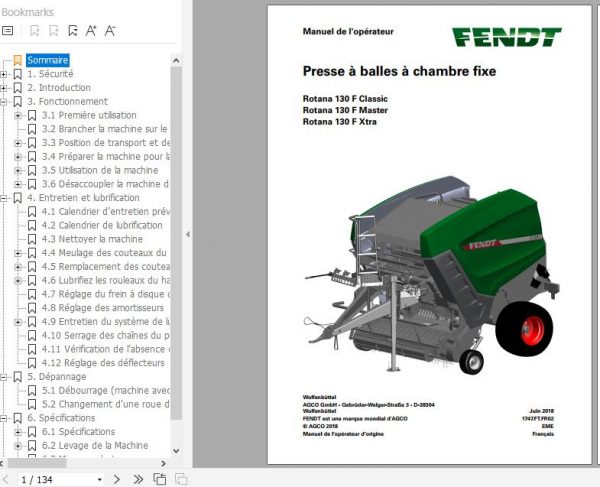The height and width of the screenshot is (487, 600).
Task: Click bookmark icon next to 1. Sécurité
Action: click(18, 74)
